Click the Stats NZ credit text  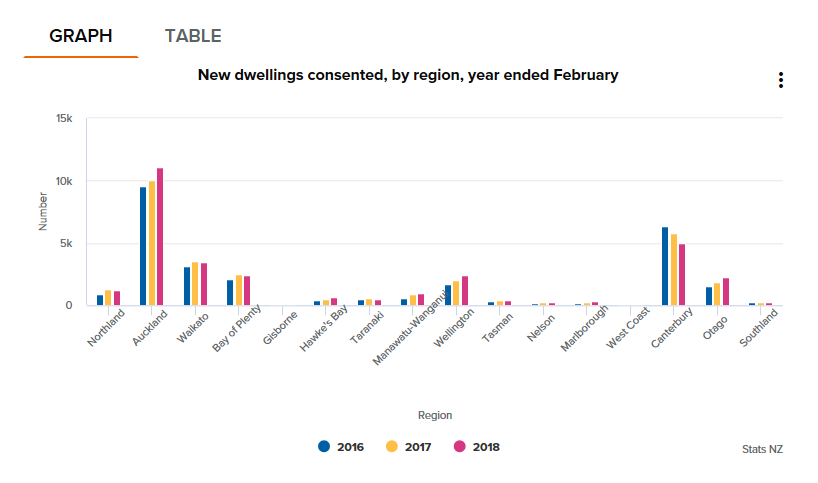pyautogui.click(x=762, y=449)
